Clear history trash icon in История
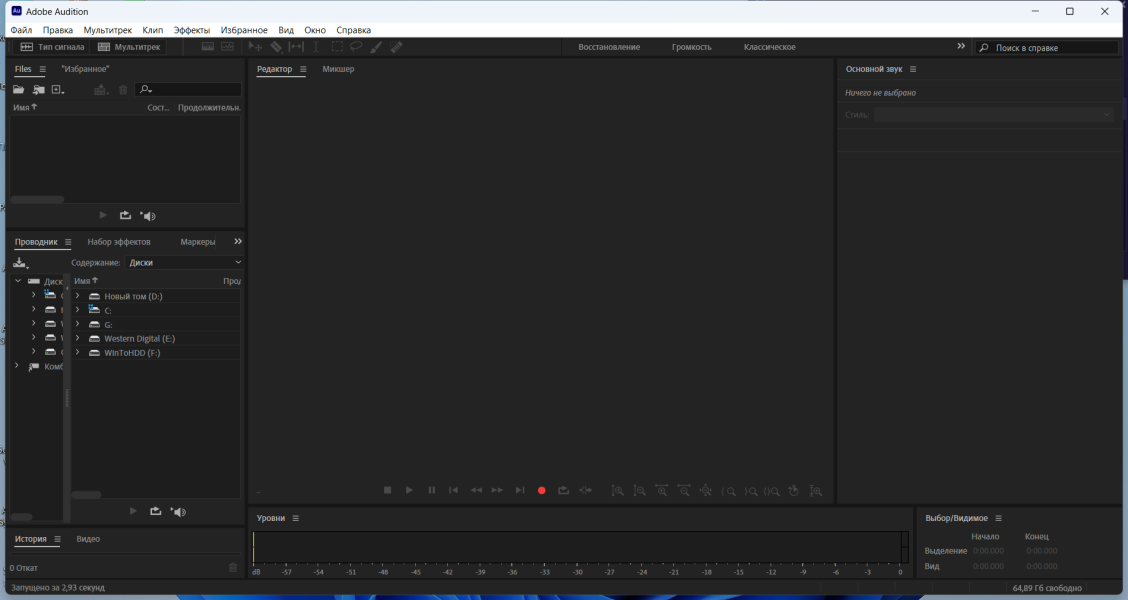Viewport: 1128px width, 600px height. (x=232, y=568)
